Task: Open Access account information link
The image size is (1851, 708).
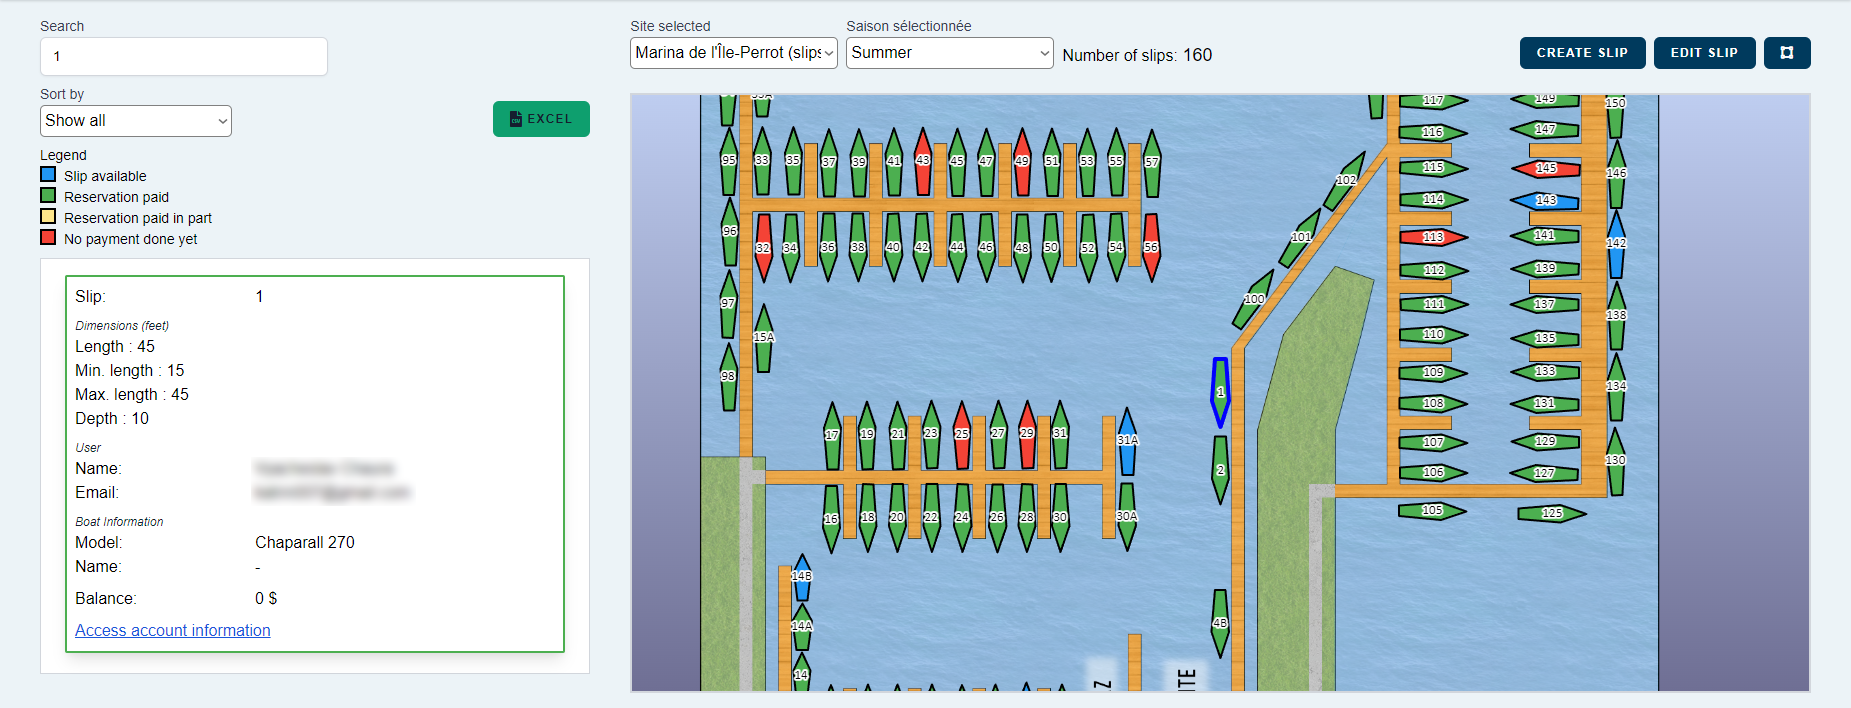Action: [173, 630]
